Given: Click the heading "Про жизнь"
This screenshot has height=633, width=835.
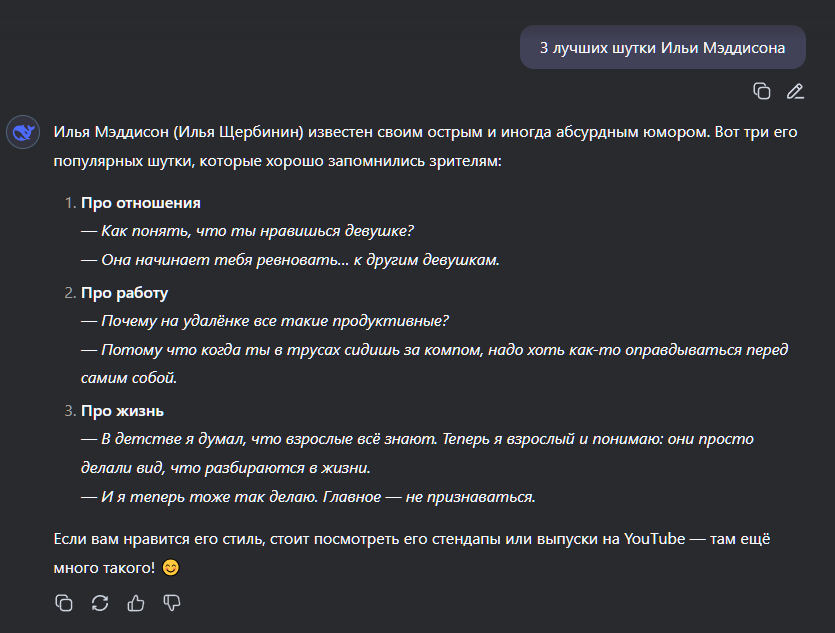Looking at the screenshot, I should click(x=122, y=411).
